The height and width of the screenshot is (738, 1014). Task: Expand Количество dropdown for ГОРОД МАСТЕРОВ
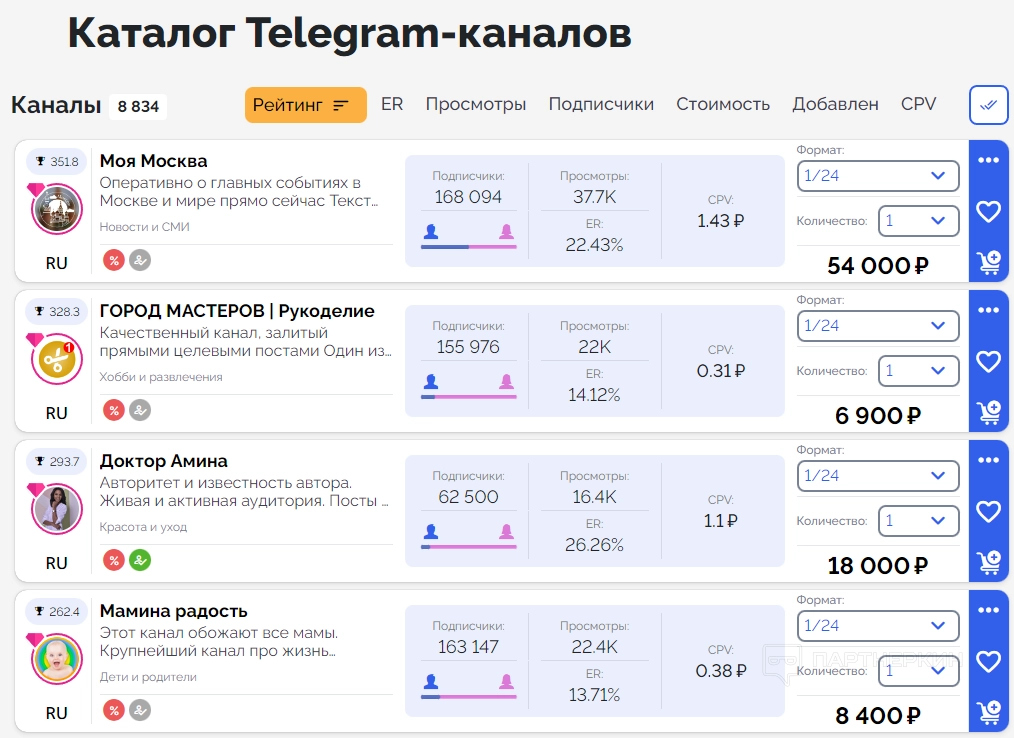click(918, 371)
